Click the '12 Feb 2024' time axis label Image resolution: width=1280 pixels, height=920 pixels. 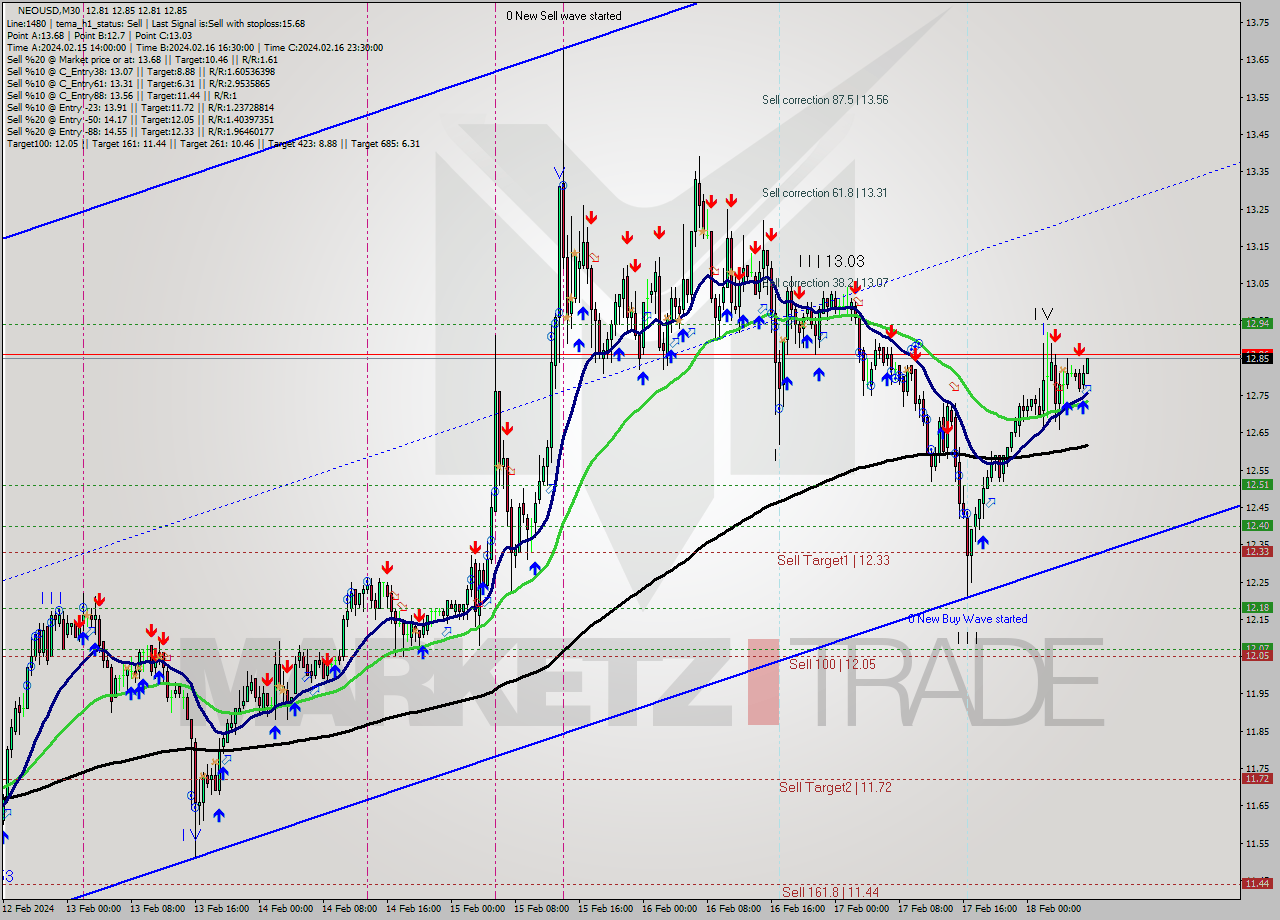tap(29, 909)
